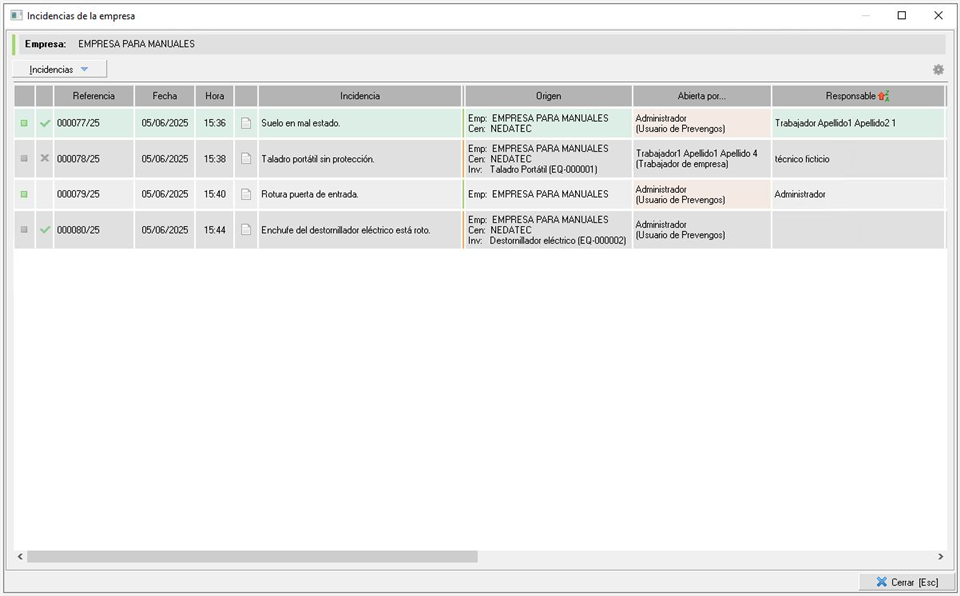This screenshot has width=960, height=596.
Task: Click the Abierta por... column header
Action: click(x=701, y=97)
